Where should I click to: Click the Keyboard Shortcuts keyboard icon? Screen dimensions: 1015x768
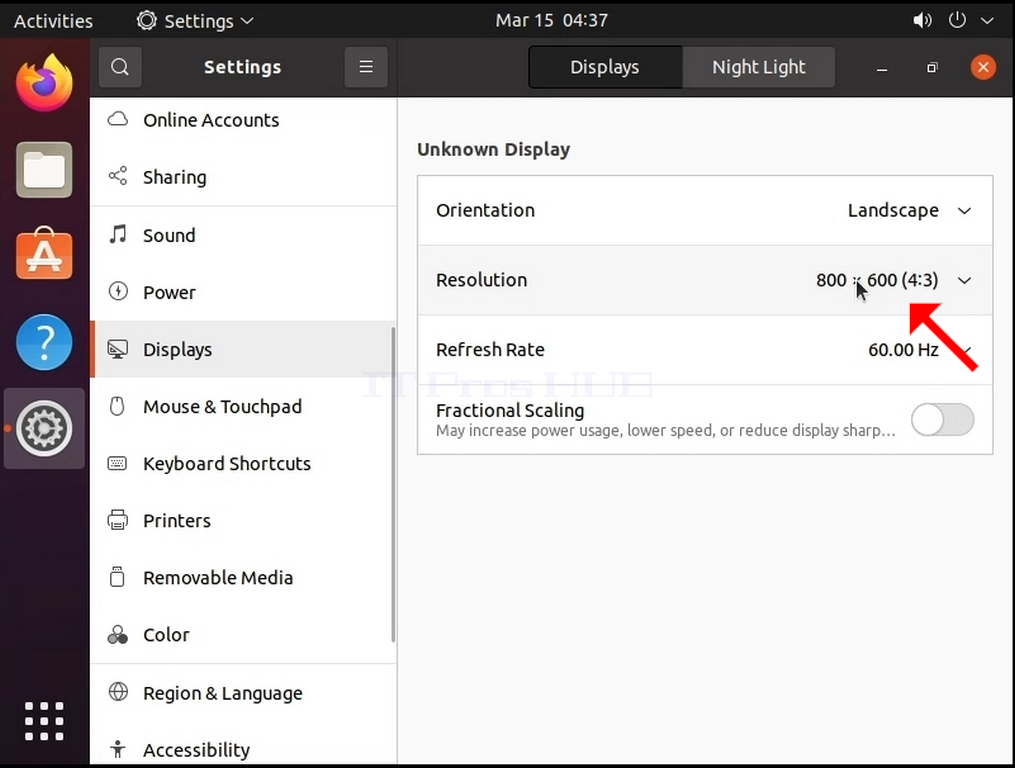117,463
